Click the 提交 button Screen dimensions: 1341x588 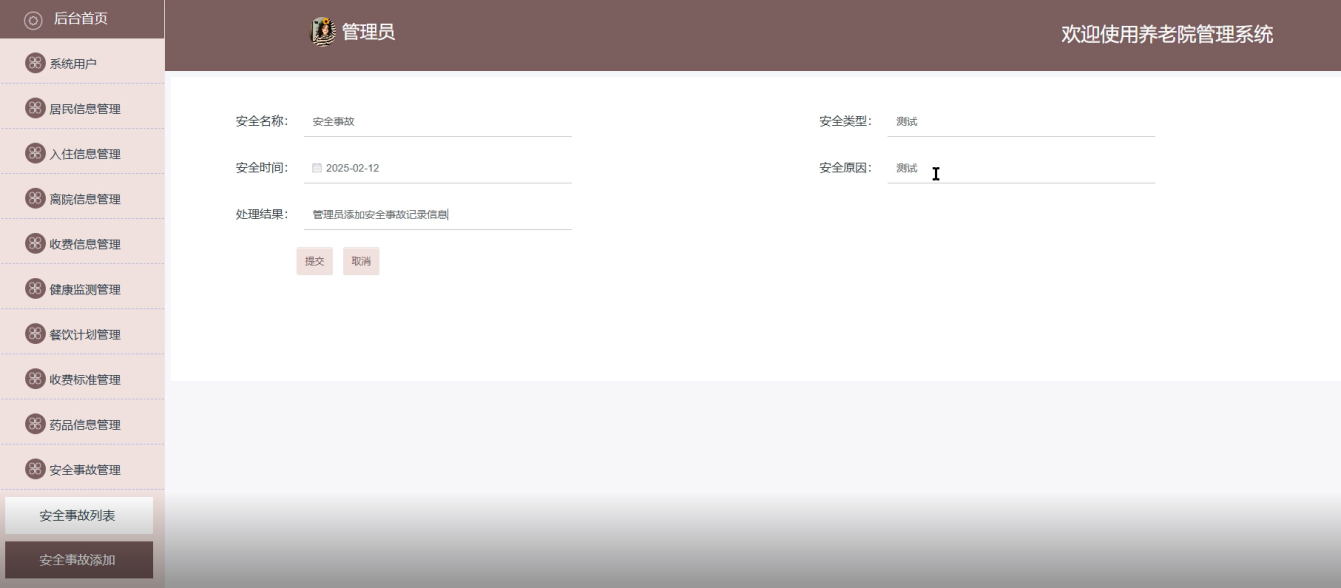click(x=314, y=261)
